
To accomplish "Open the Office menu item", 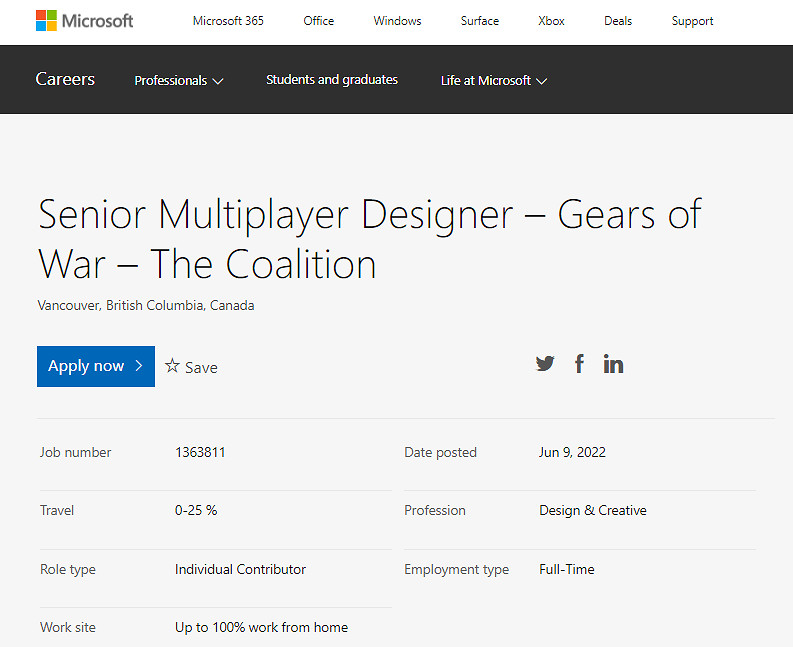I will point(319,21).
